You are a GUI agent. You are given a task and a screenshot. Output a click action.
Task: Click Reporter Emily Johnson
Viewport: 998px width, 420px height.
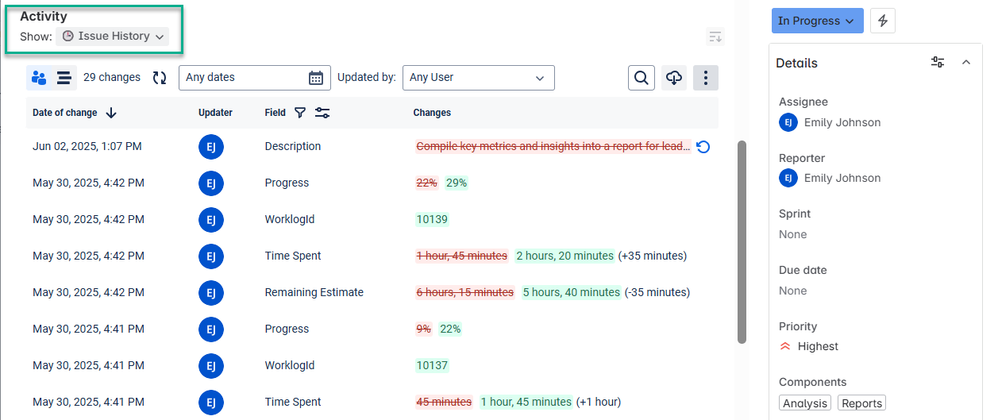(830, 178)
